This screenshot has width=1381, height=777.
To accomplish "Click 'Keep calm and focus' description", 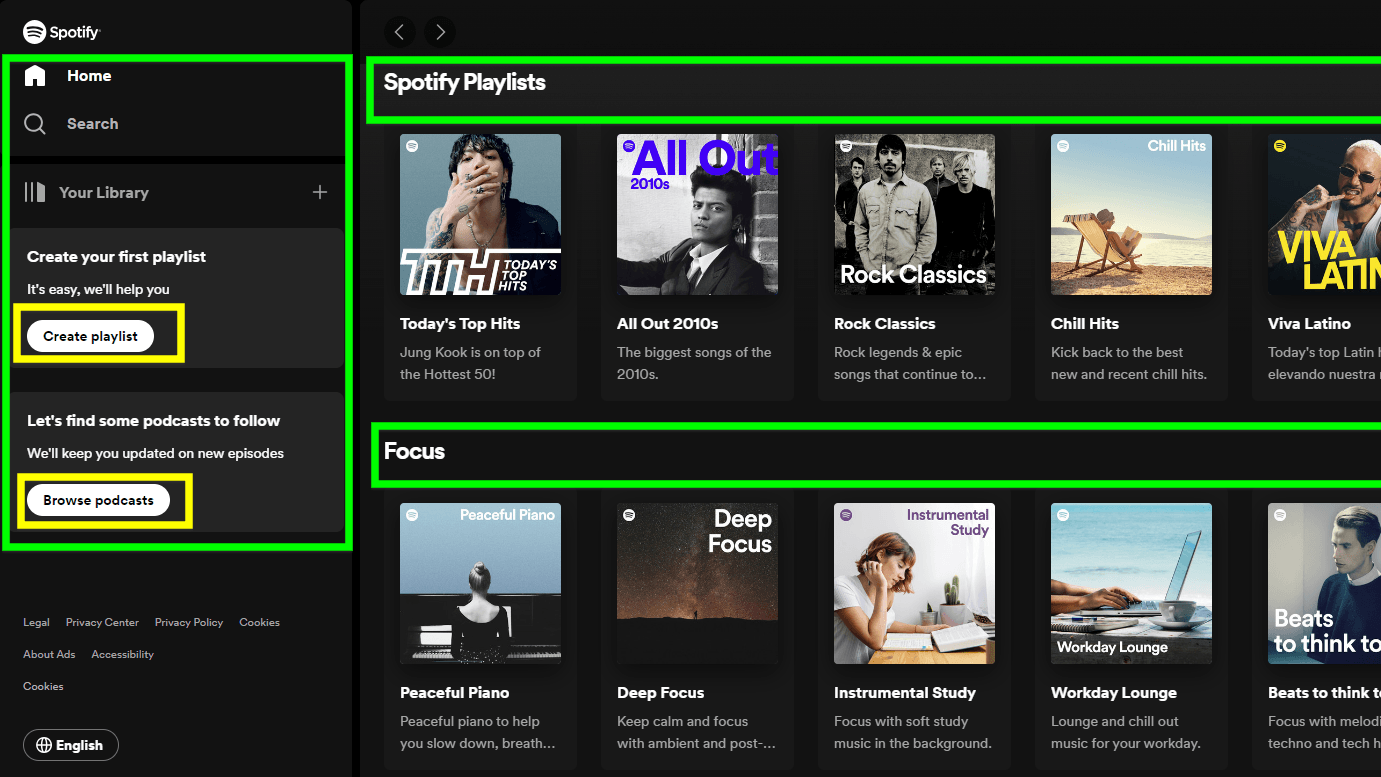I will [x=696, y=732].
